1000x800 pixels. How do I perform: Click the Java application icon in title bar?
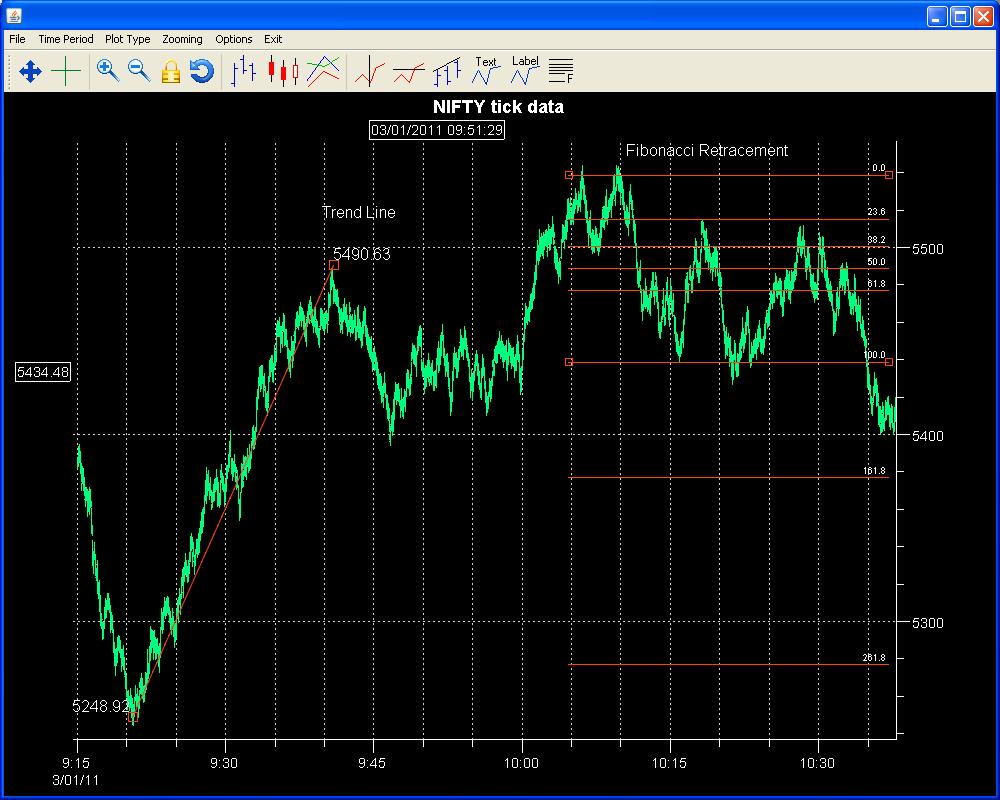point(14,15)
